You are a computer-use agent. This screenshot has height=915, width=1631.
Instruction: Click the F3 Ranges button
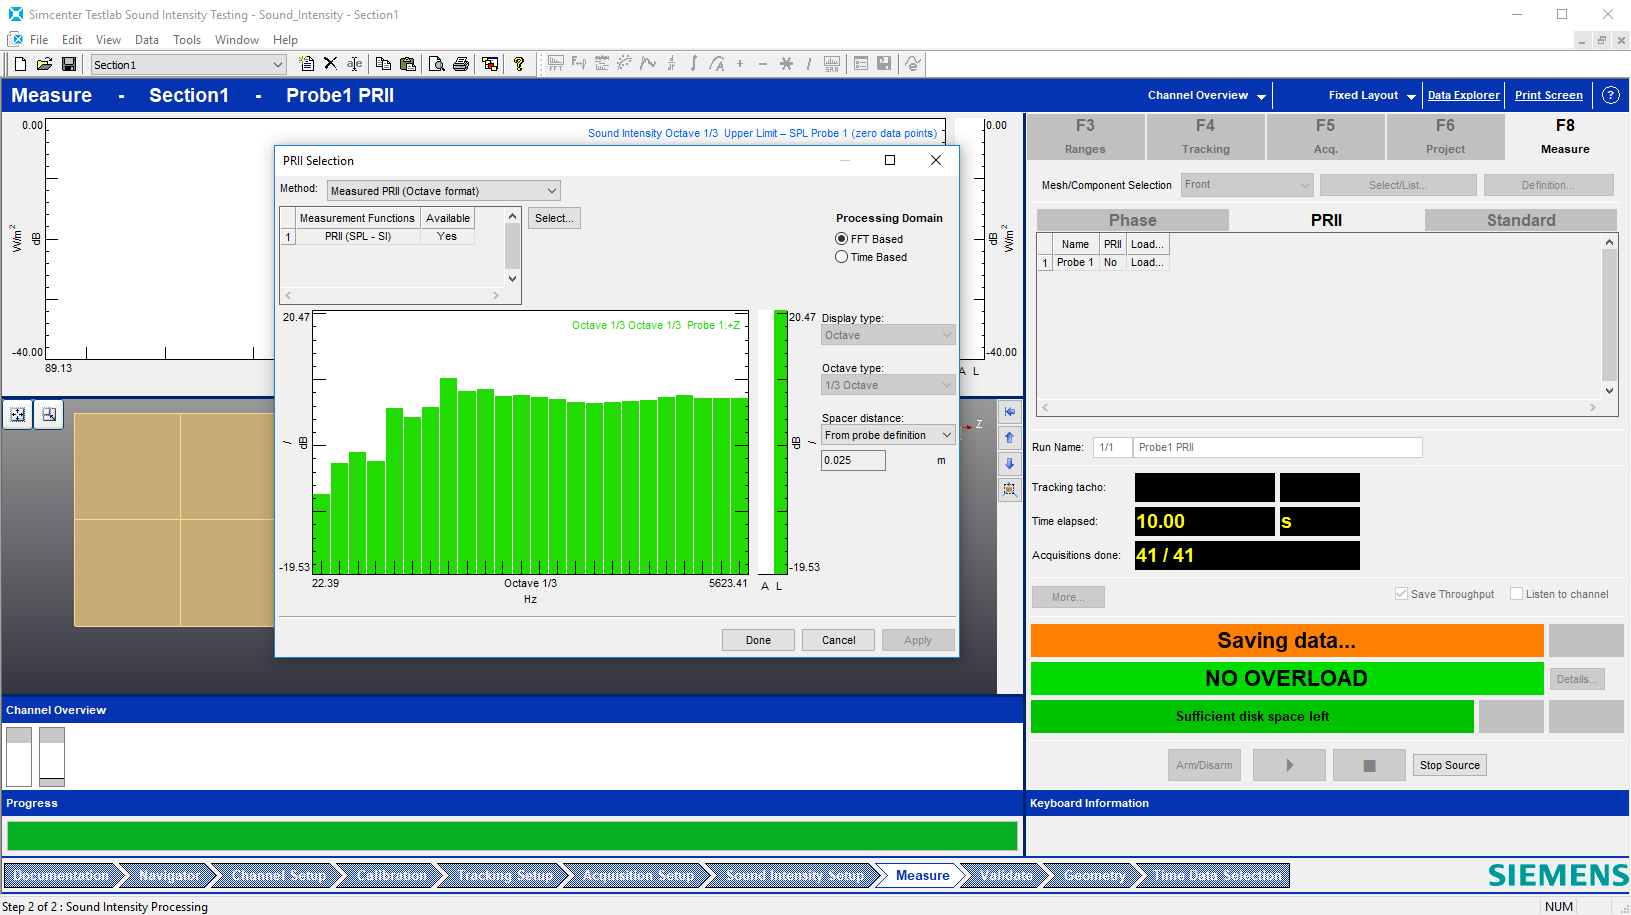click(x=1085, y=136)
